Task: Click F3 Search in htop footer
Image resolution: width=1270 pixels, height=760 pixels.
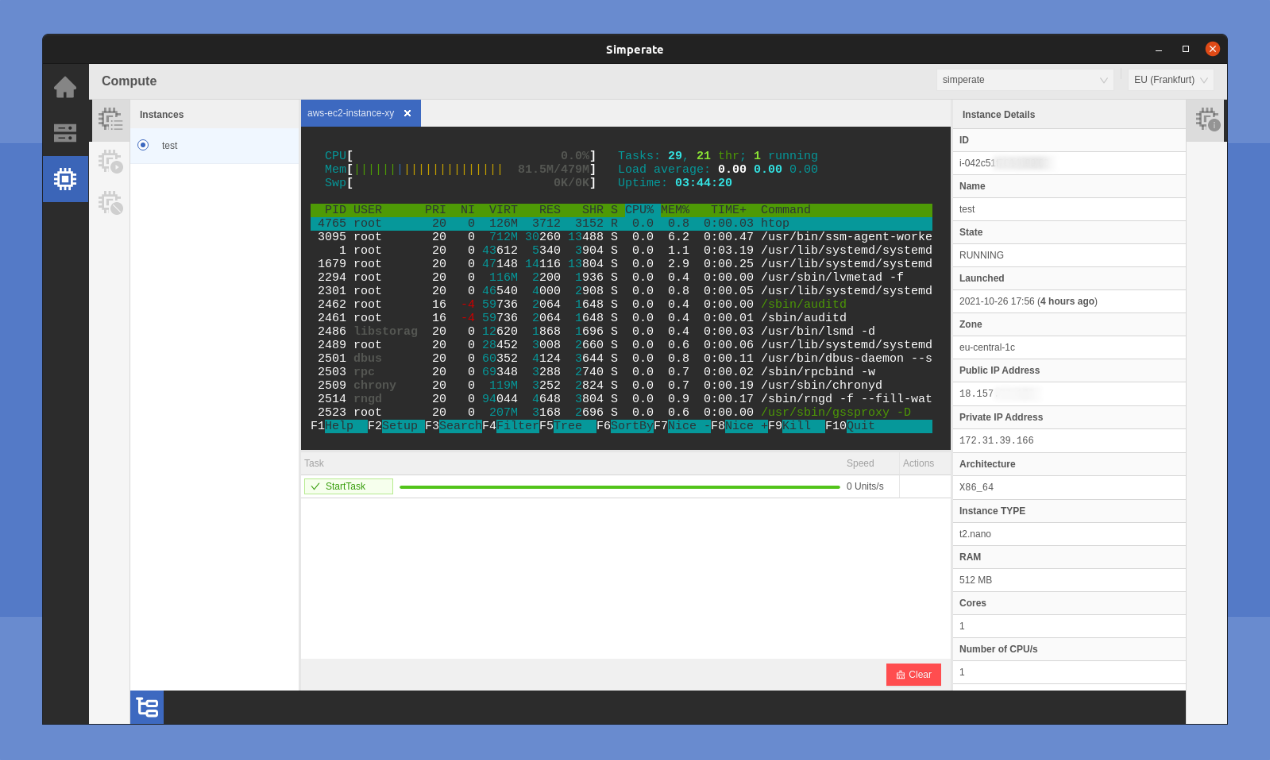Action: (x=453, y=426)
